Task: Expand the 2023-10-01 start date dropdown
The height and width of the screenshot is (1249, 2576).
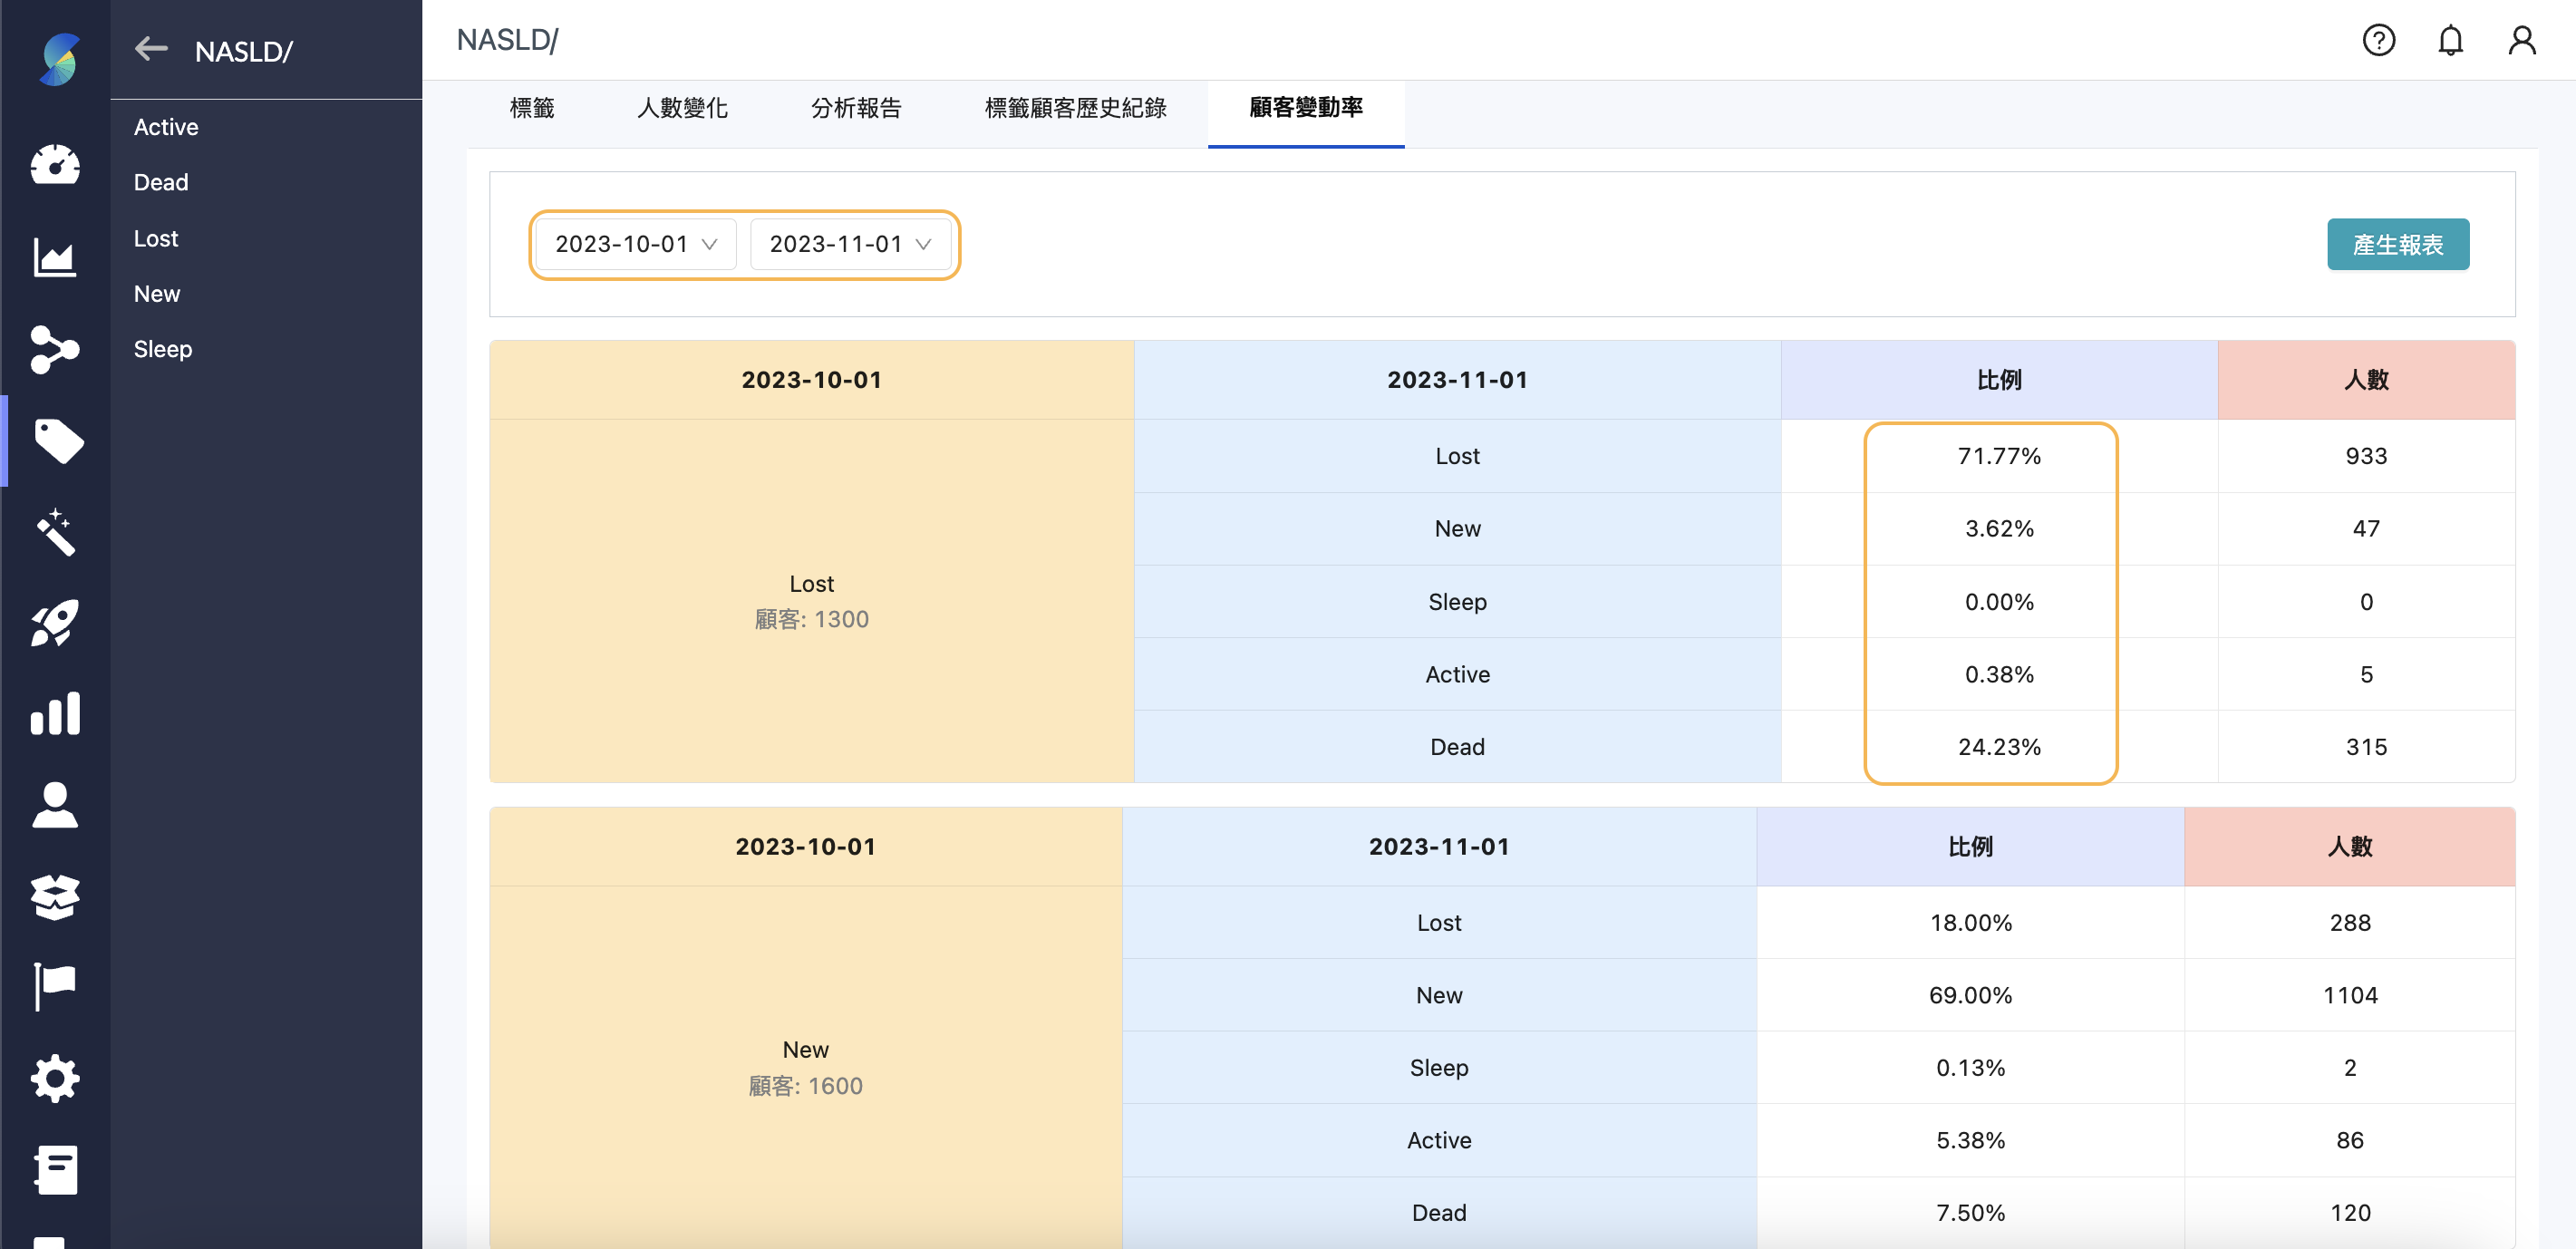Action: click(636, 244)
